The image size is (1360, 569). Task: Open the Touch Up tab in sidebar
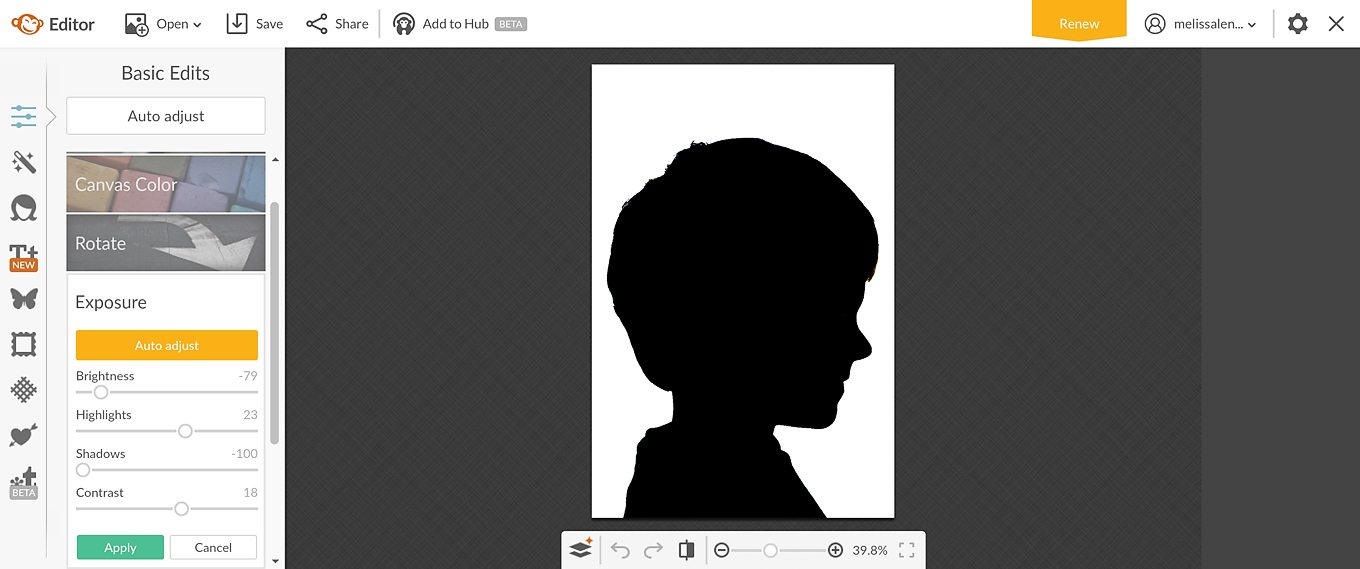coord(24,208)
